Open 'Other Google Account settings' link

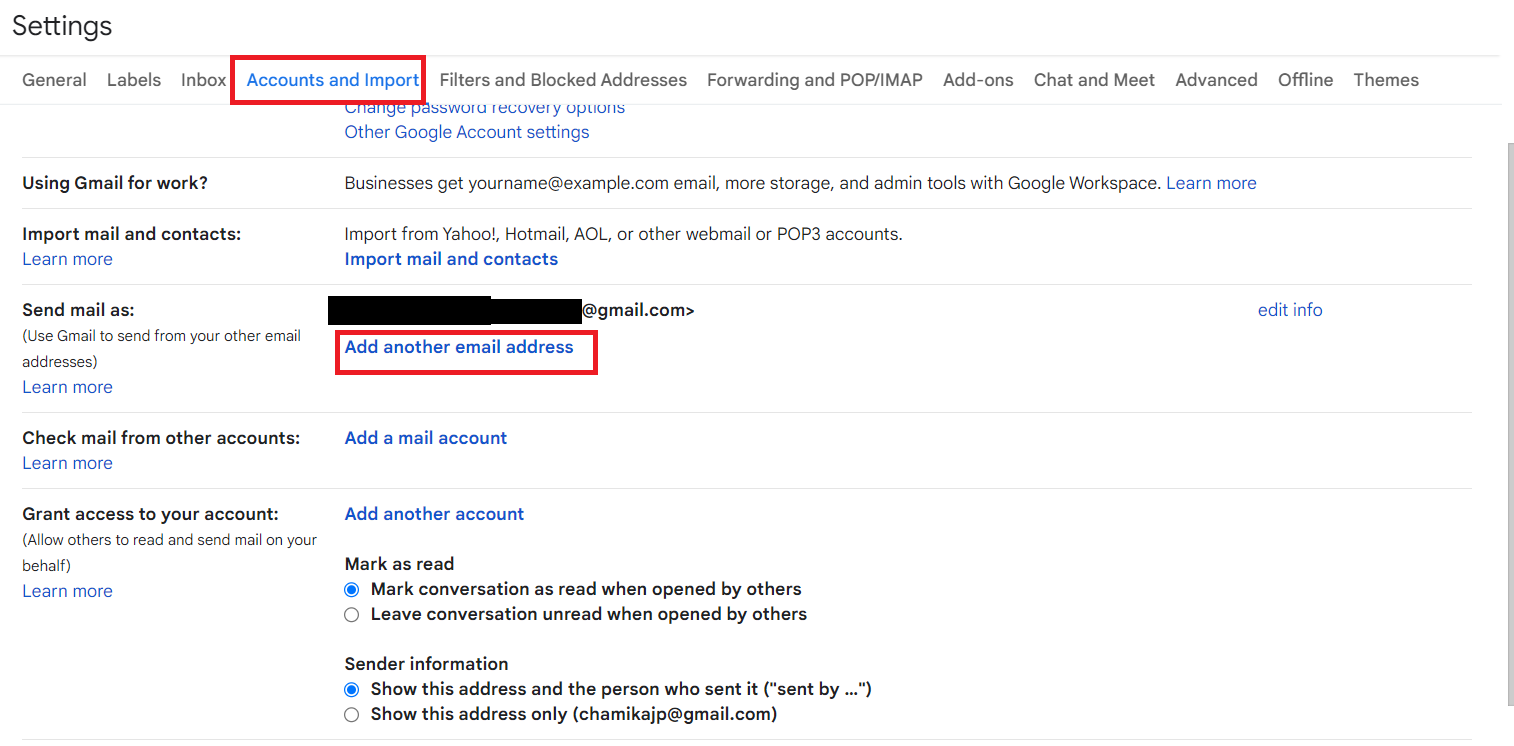click(x=467, y=132)
